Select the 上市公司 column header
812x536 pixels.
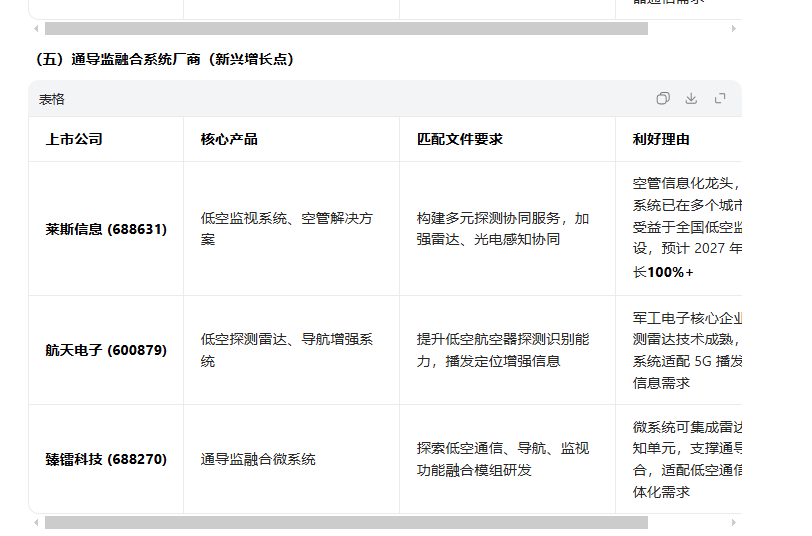coord(106,139)
